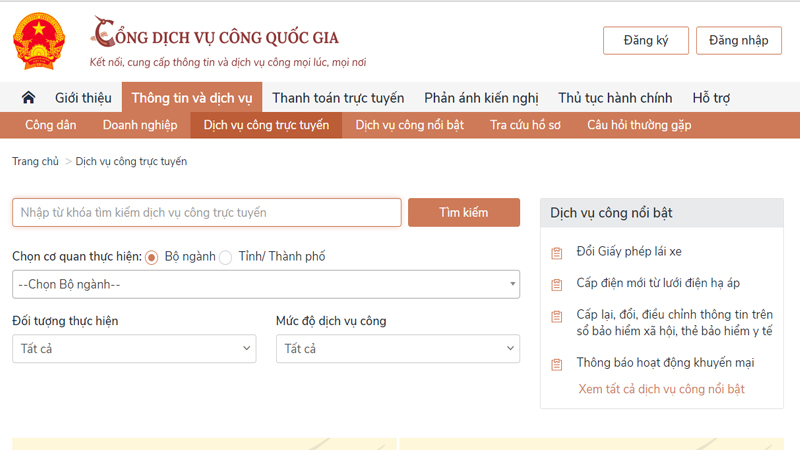Image resolution: width=800 pixels, height=450 pixels.
Task: Select the Bộ ngành radio button
Action: pyautogui.click(x=152, y=257)
